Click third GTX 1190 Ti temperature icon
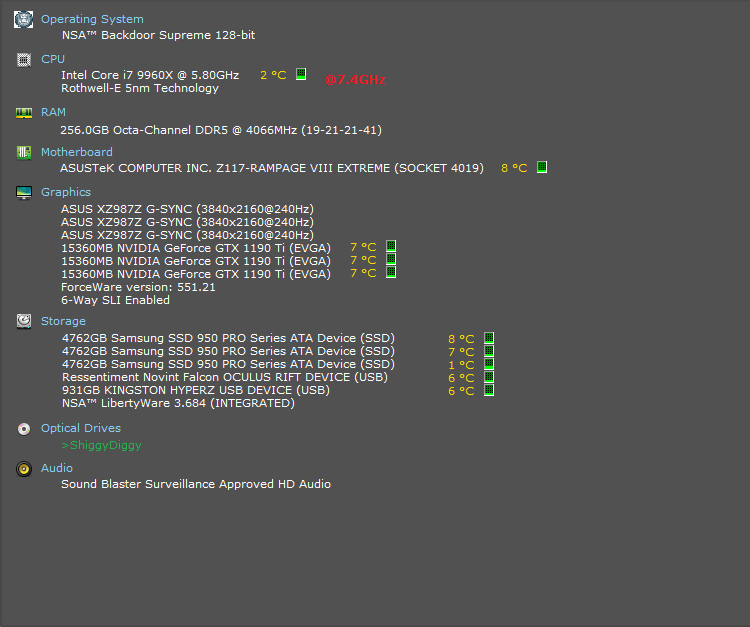The height and width of the screenshot is (627, 750). 391,272
